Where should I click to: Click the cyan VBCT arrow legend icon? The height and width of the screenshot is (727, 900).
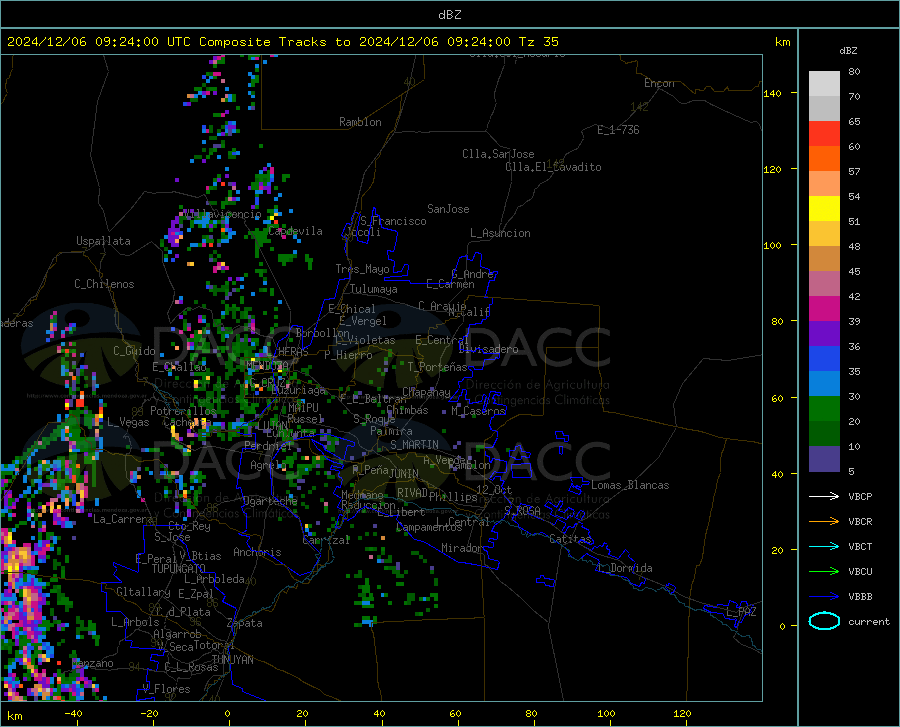pyautogui.click(x=824, y=546)
